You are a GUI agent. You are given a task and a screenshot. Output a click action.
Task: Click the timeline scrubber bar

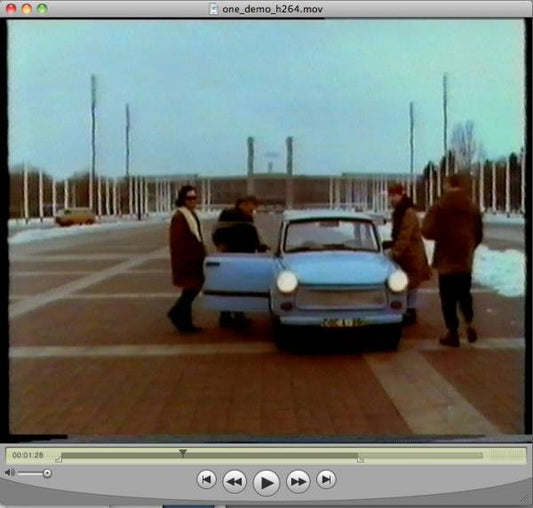pyautogui.click(x=272, y=455)
